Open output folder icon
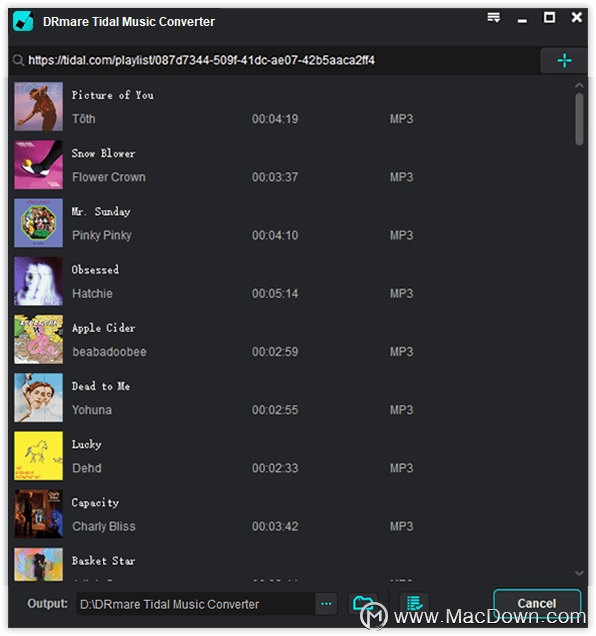Image resolution: width=596 pixels, height=636 pixels. tap(364, 604)
